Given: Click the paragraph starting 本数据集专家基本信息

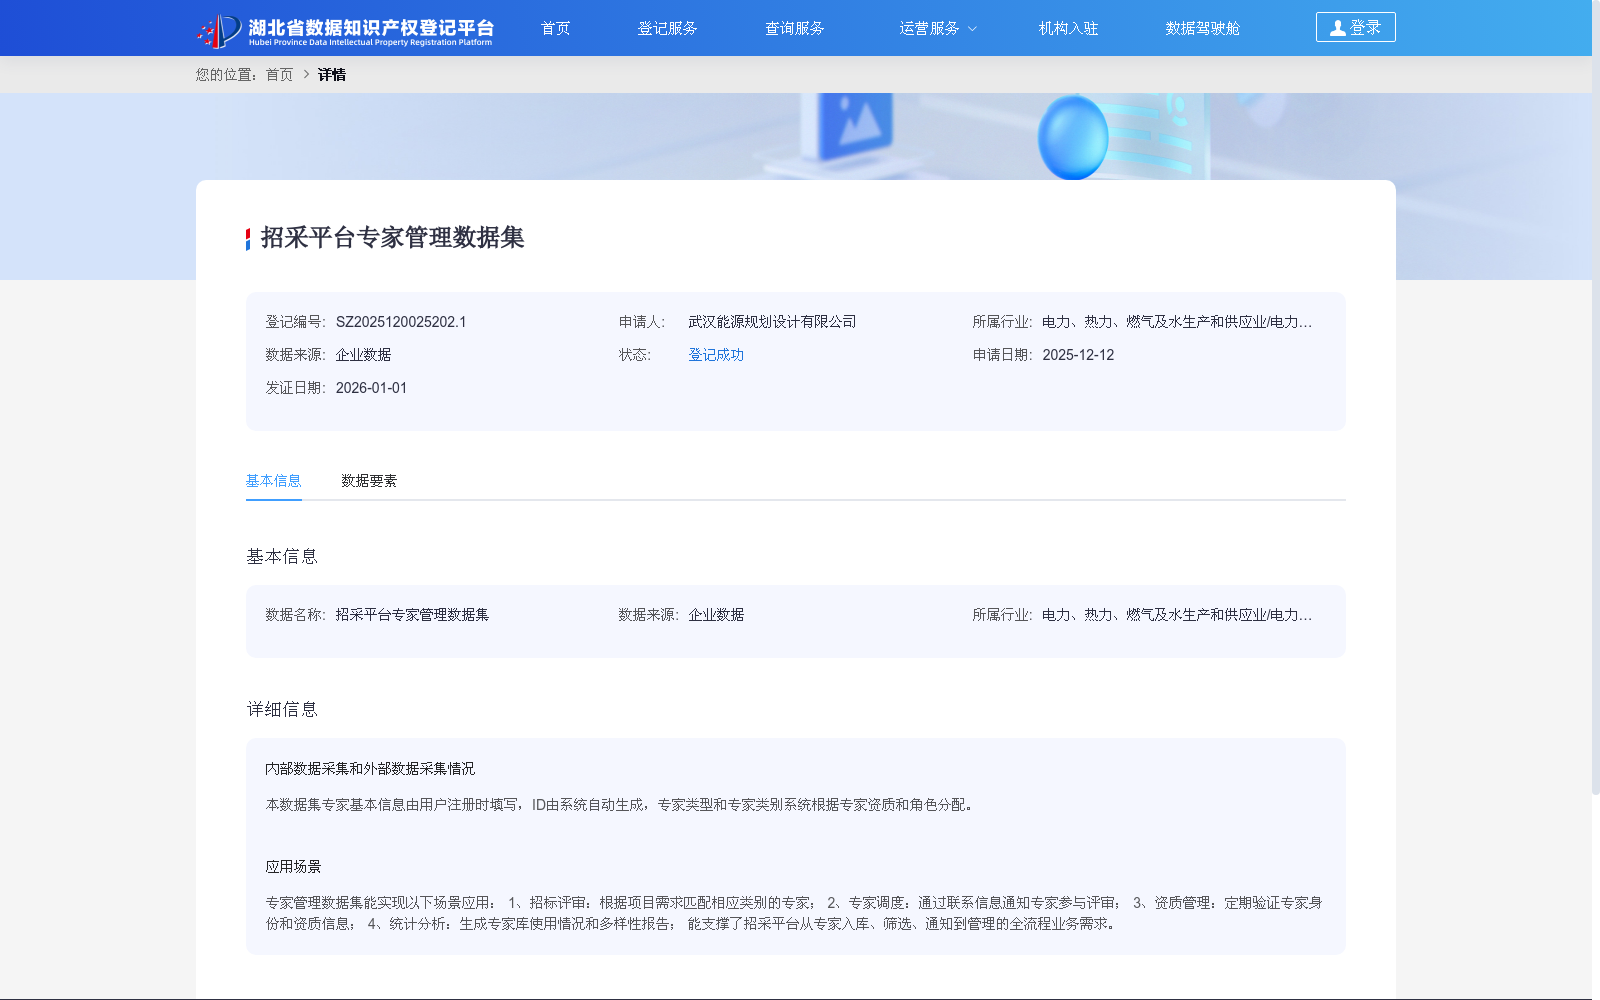Looking at the screenshot, I should (x=620, y=805).
